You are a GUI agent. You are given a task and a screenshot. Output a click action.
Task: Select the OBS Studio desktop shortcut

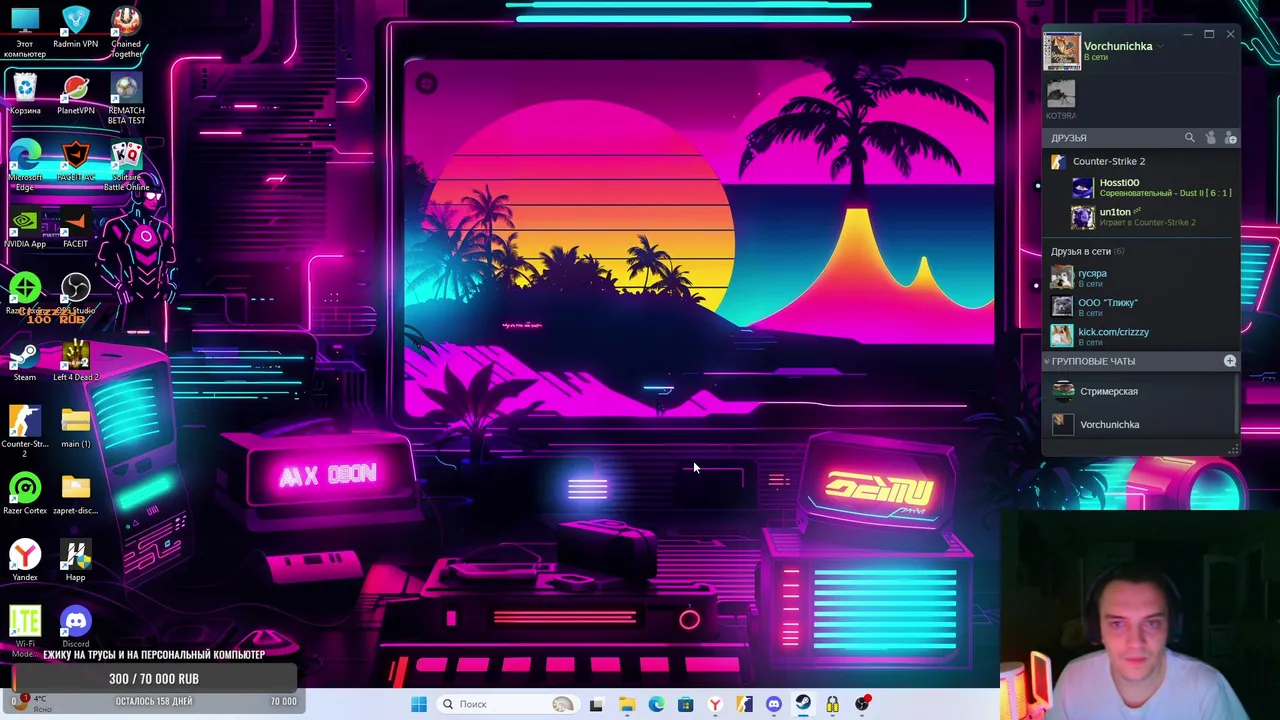click(x=75, y=295)
